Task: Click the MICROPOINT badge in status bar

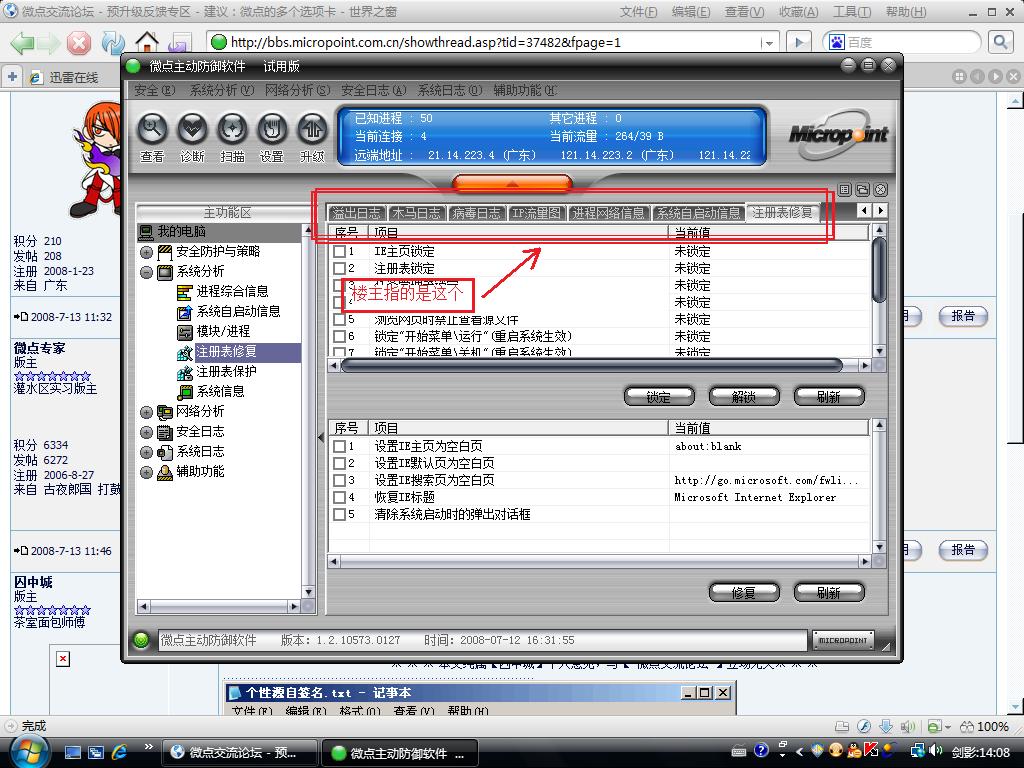Action: point(842,641)
